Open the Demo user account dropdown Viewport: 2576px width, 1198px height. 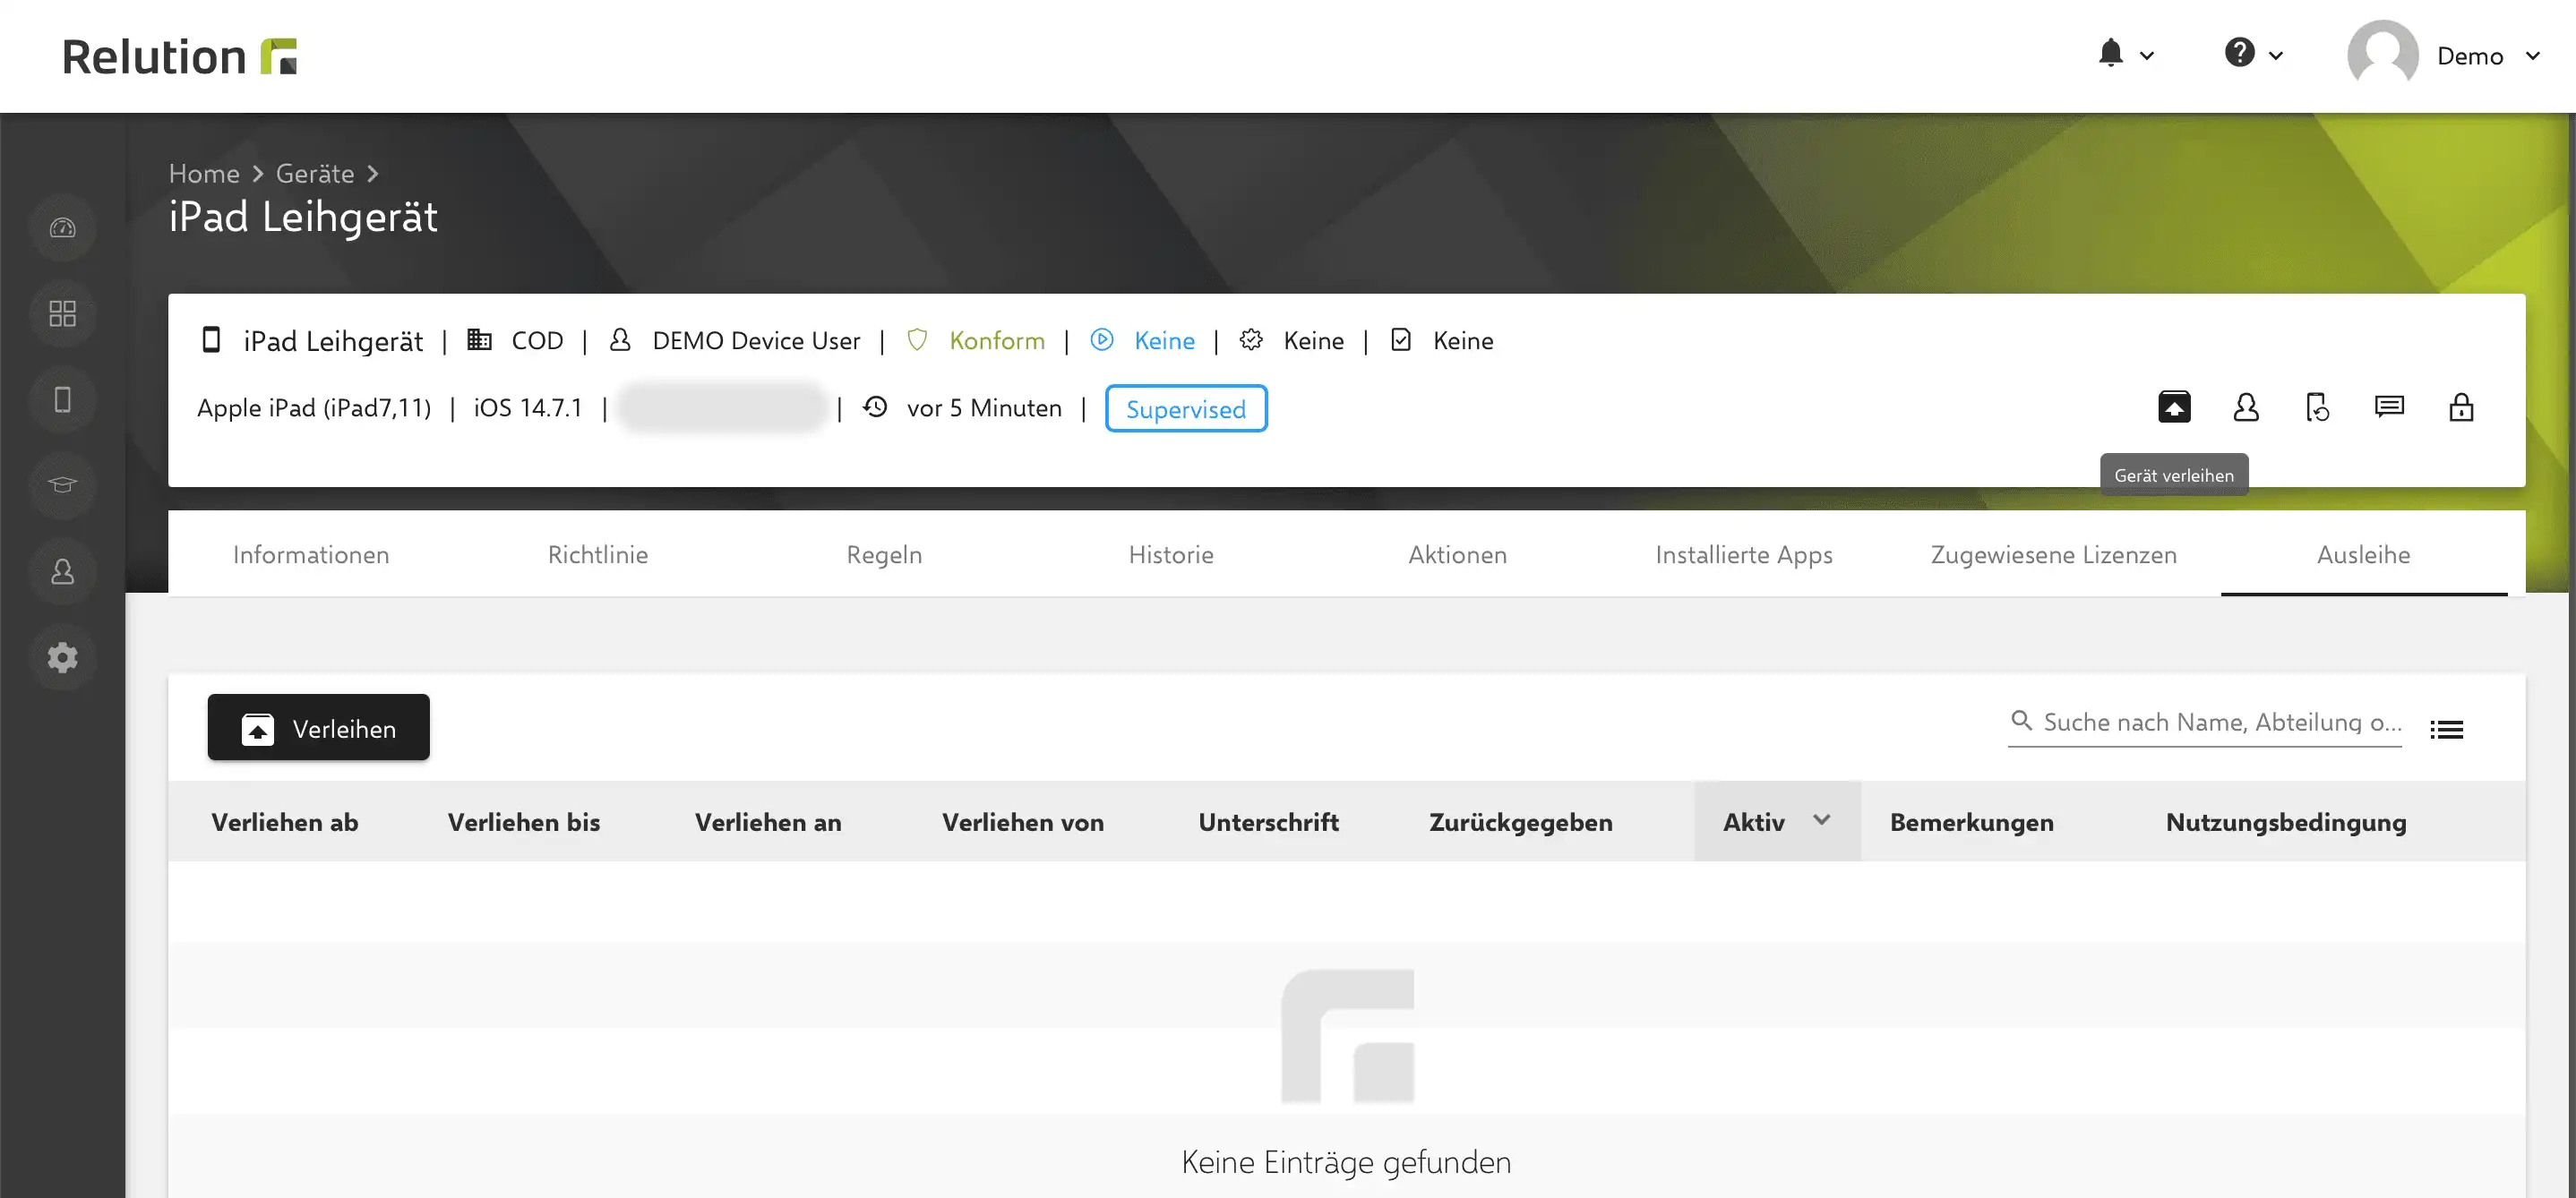click(2444, 55)
